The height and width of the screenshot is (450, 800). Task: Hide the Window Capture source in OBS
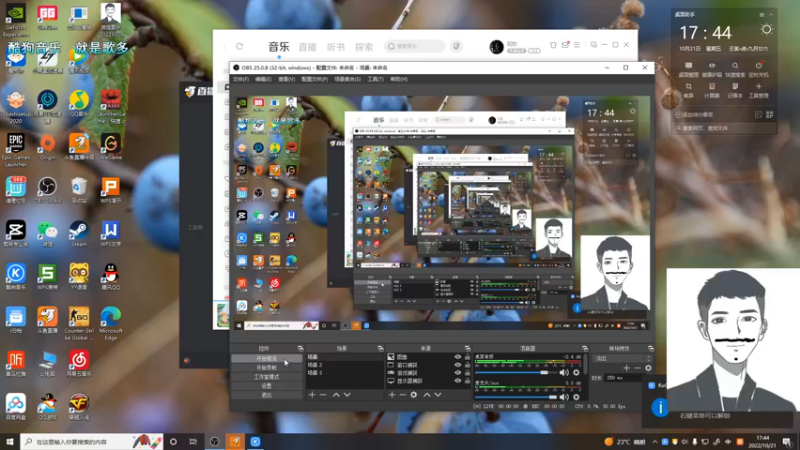click(x=458, y=365)
